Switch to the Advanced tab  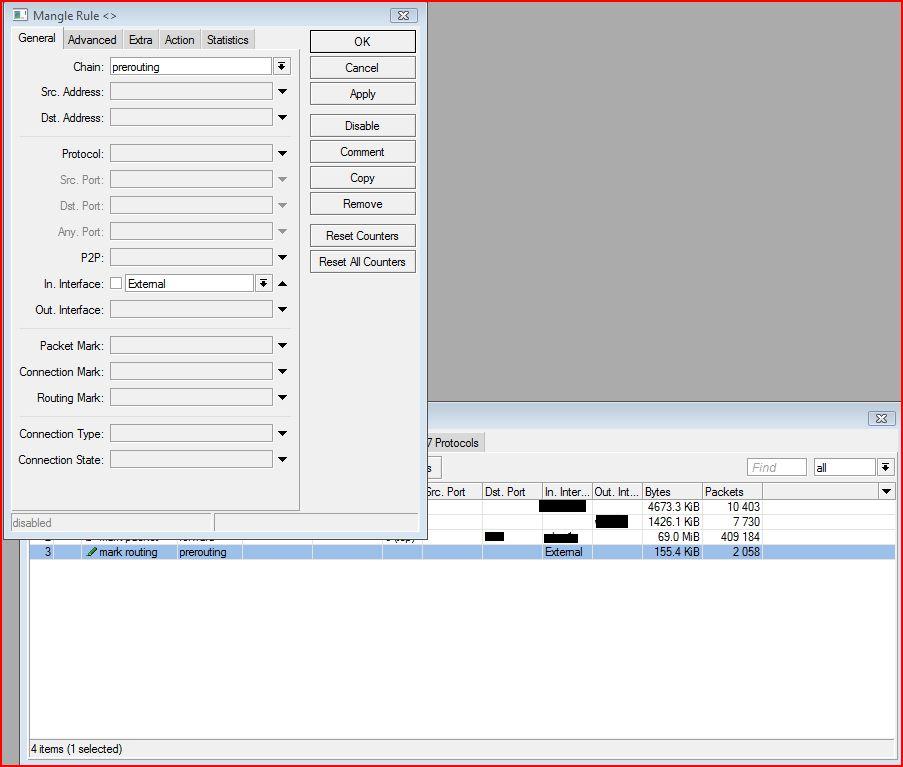tap(92, 40)
